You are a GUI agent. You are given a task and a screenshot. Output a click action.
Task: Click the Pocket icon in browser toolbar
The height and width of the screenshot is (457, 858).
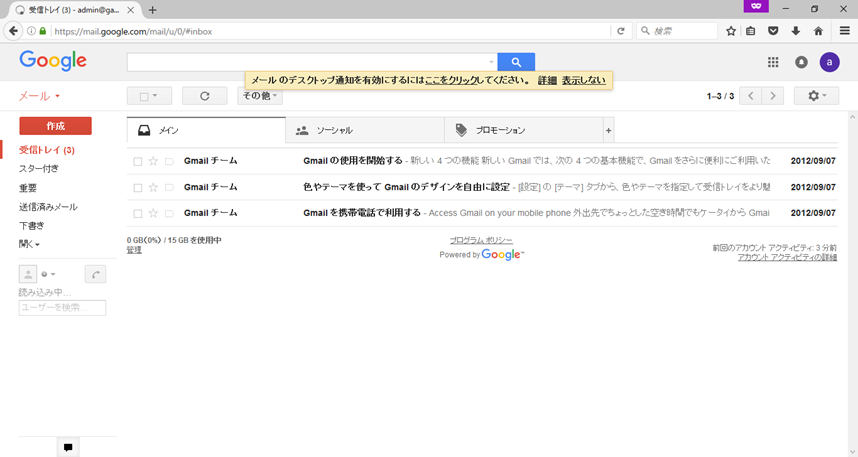click(773, 31)
